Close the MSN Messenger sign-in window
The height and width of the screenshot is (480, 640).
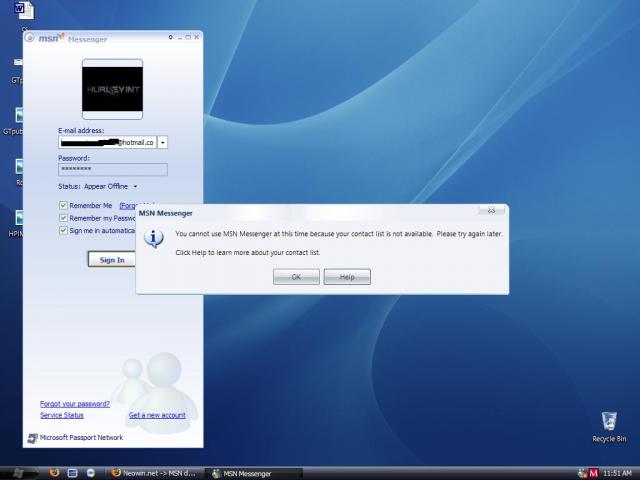[x=197, y=37]
